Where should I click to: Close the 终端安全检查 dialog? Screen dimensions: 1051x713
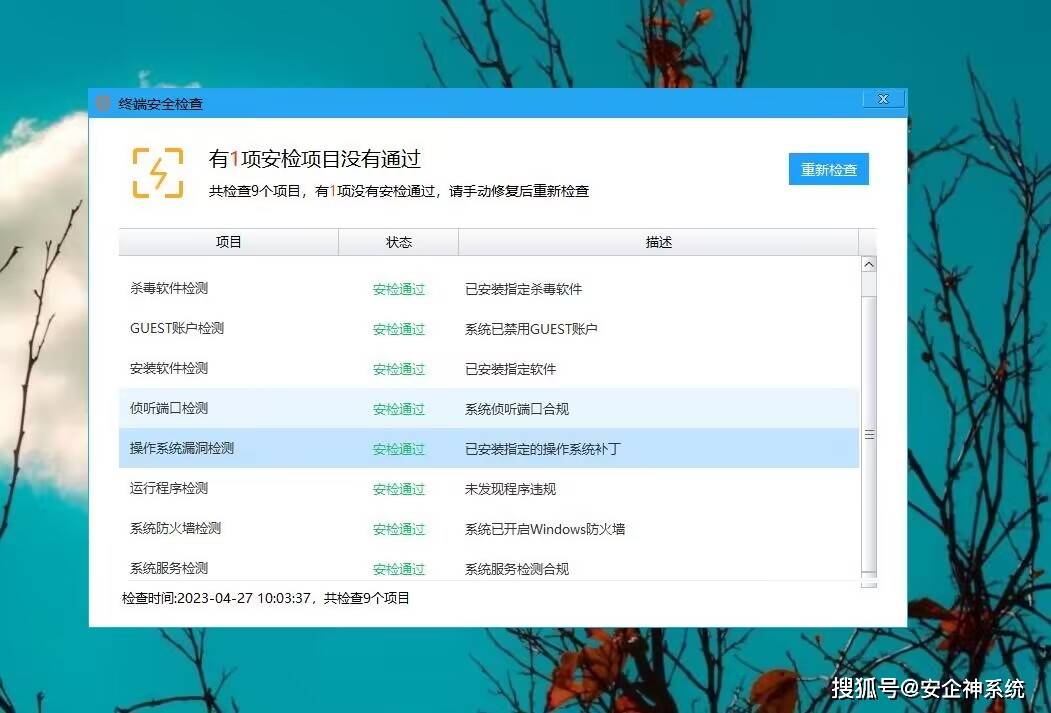pos(883,99)
